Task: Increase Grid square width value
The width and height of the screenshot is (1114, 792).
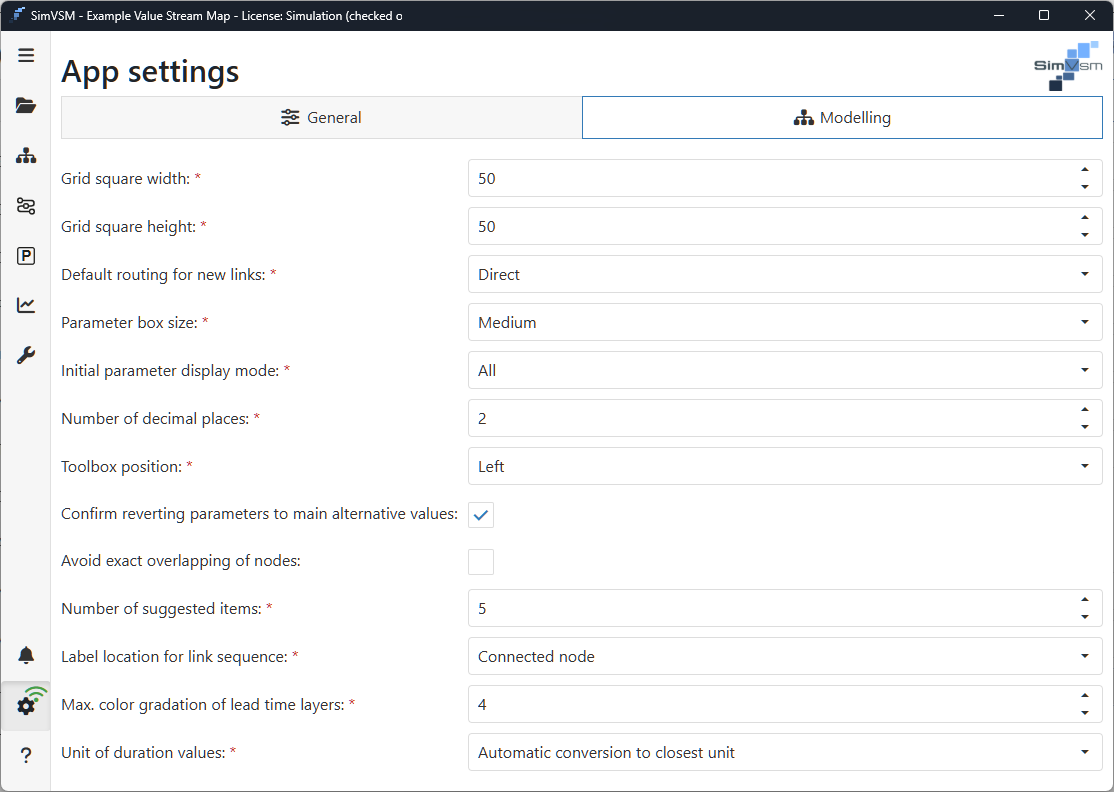Action: coord(1085,170)
